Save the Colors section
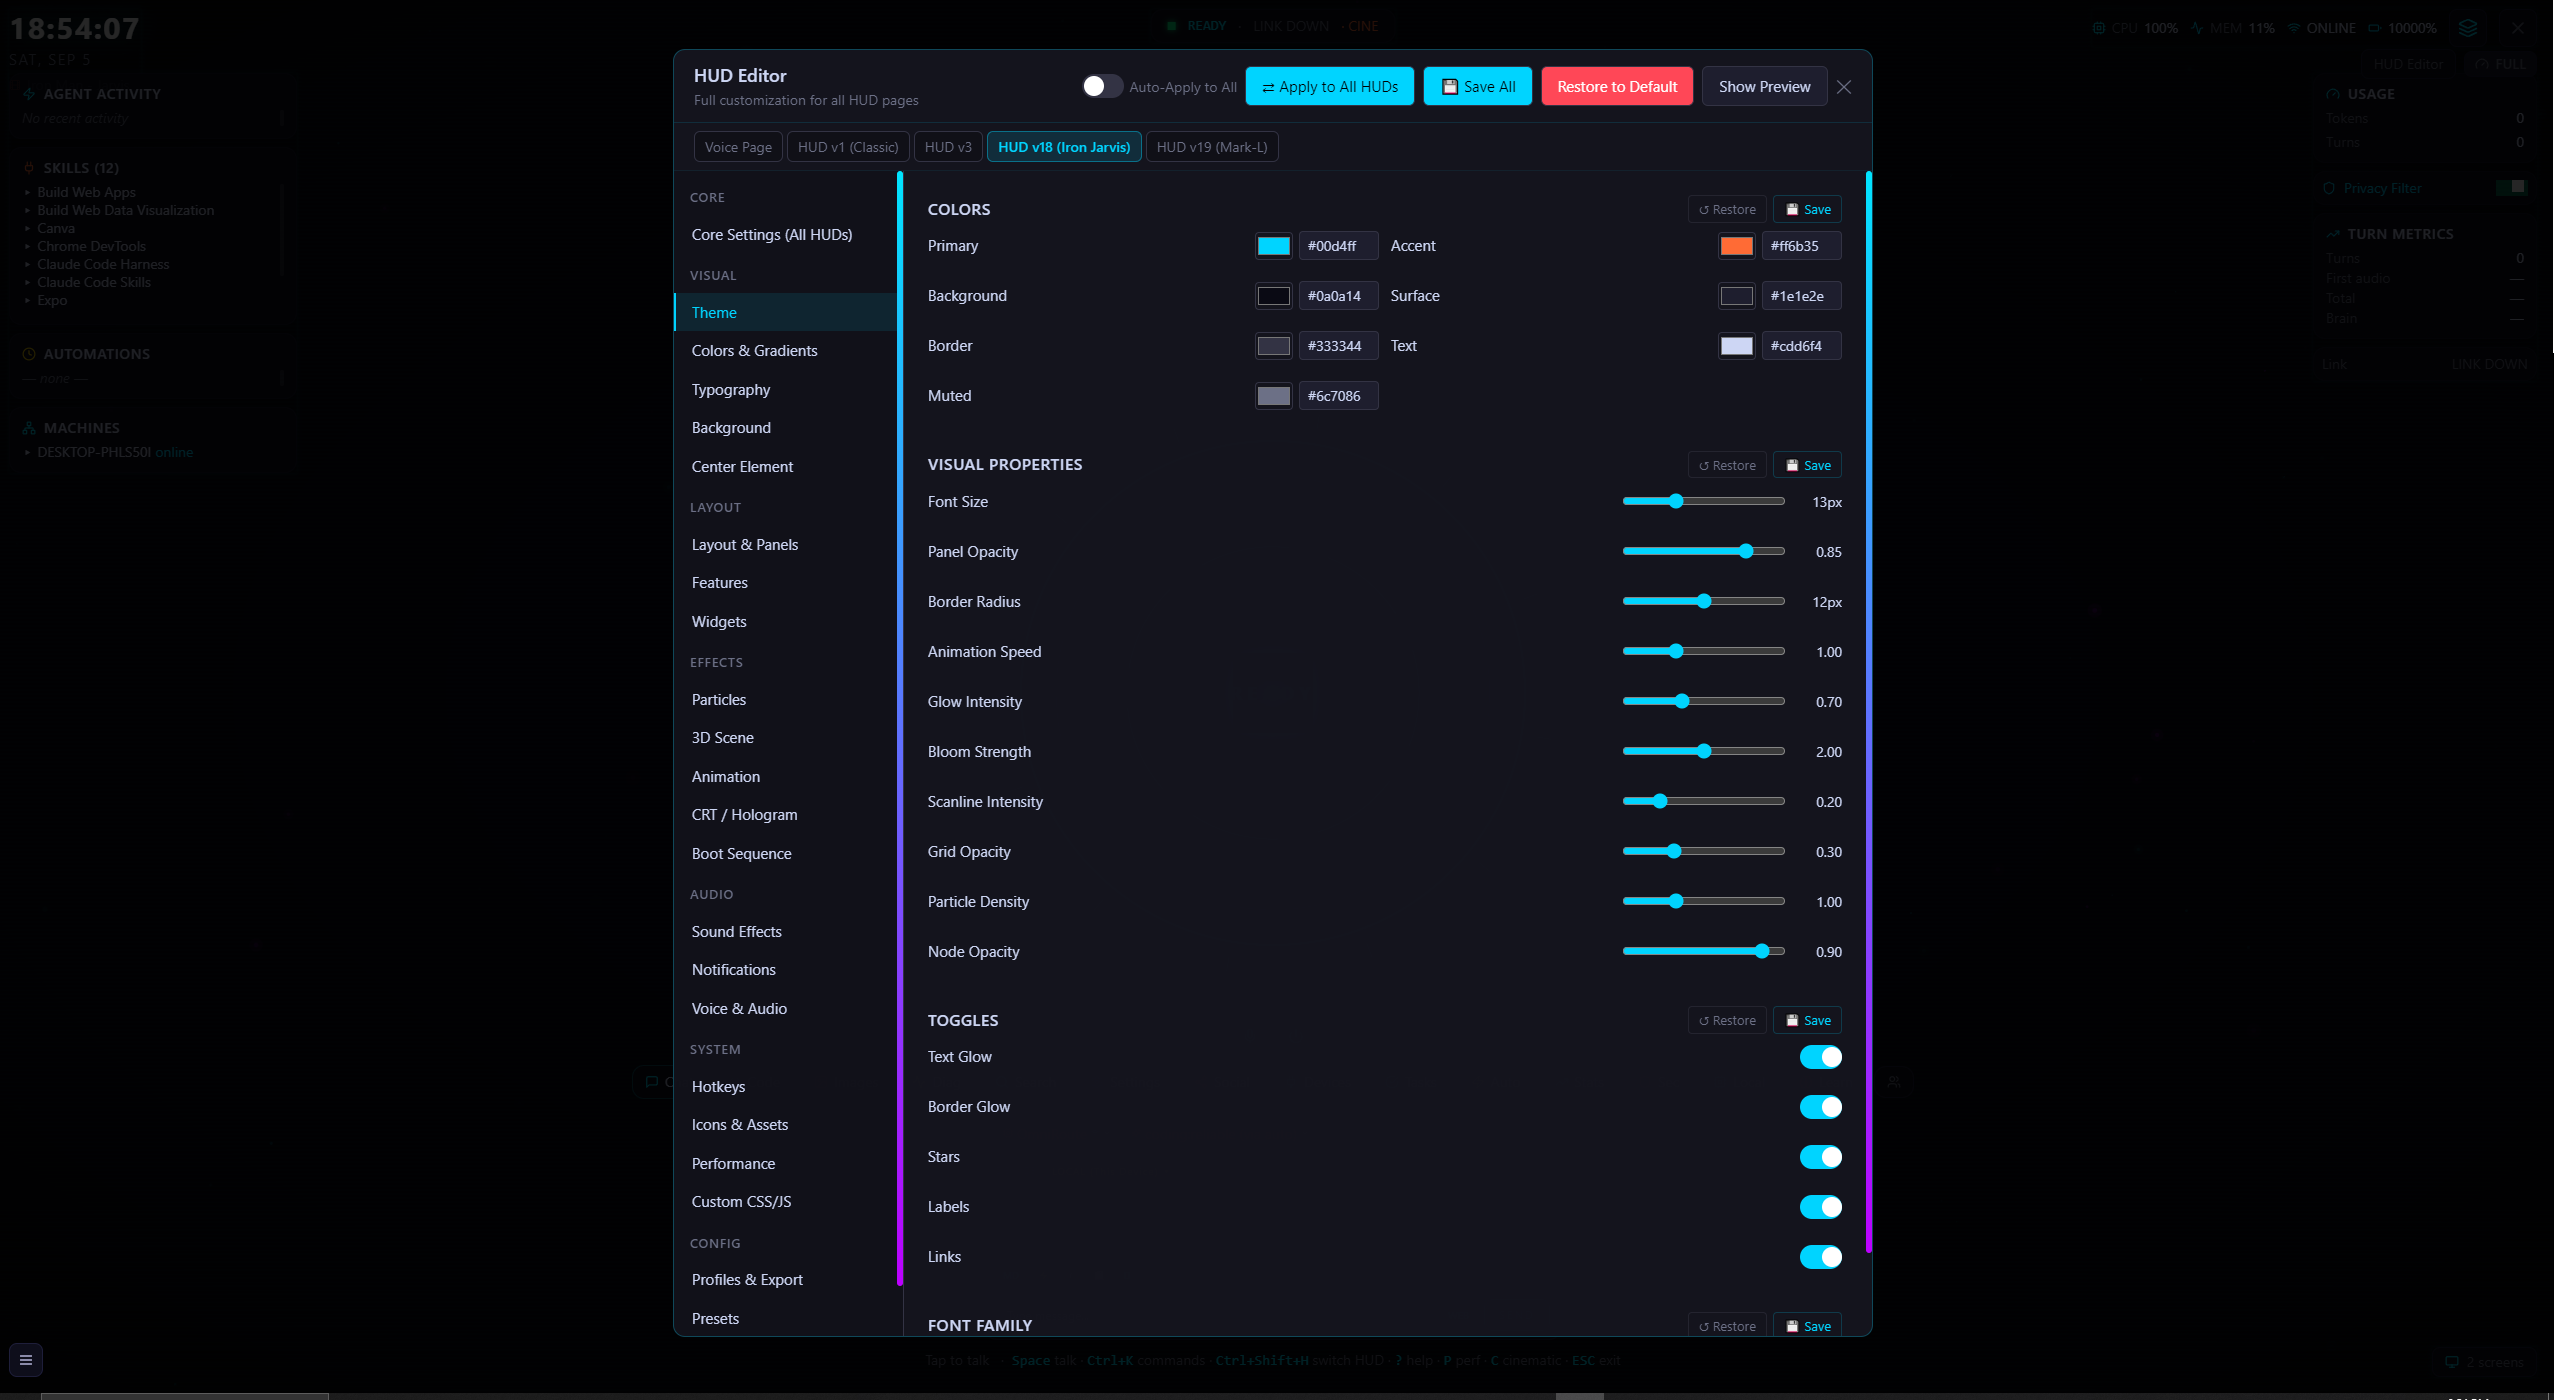 [1808, 209]
